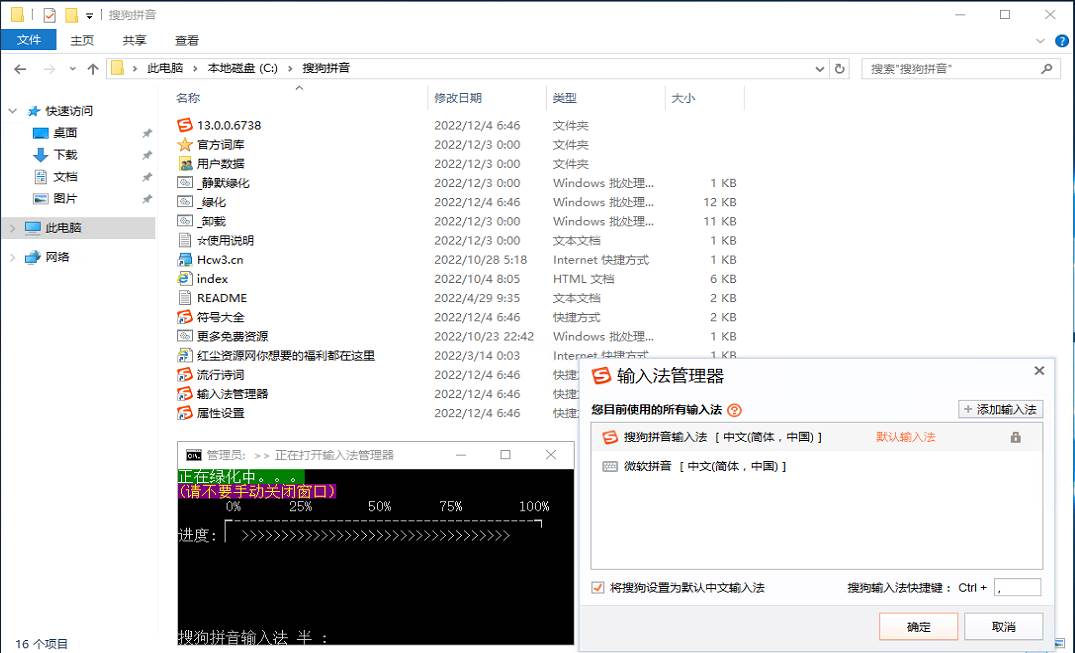Click the star icon for 官方词库 folder

tap(184, 144)
